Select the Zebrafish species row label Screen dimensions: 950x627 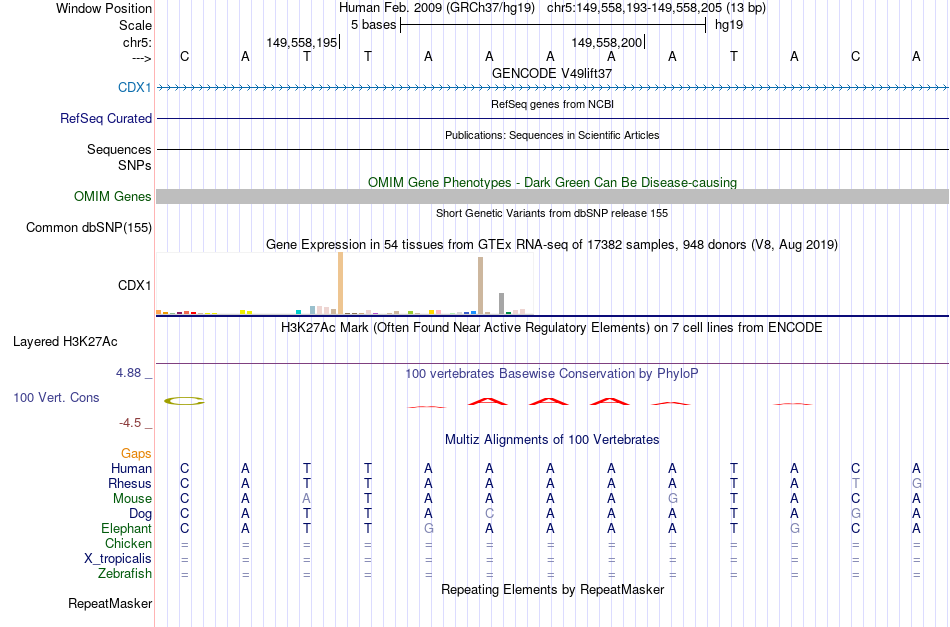(x=125, y=573)
